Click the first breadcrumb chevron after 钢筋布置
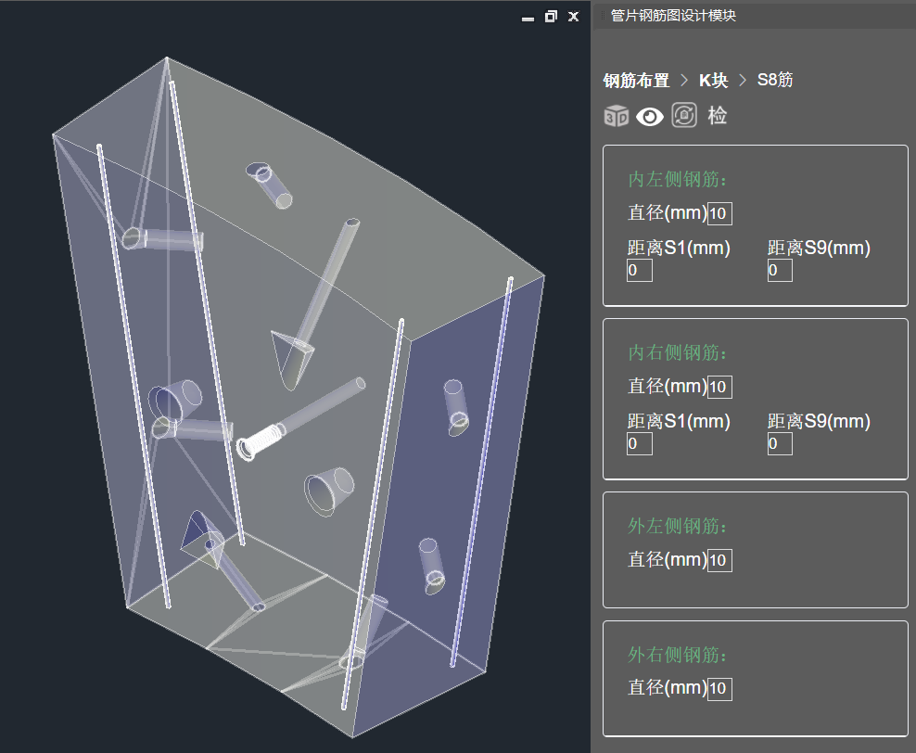 tap(684, 80)
